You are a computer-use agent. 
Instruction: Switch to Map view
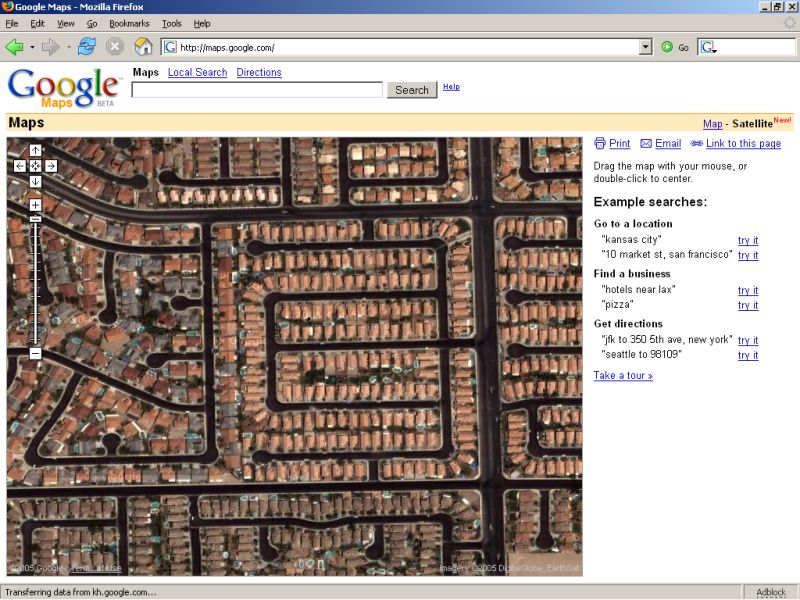(712, 124)
